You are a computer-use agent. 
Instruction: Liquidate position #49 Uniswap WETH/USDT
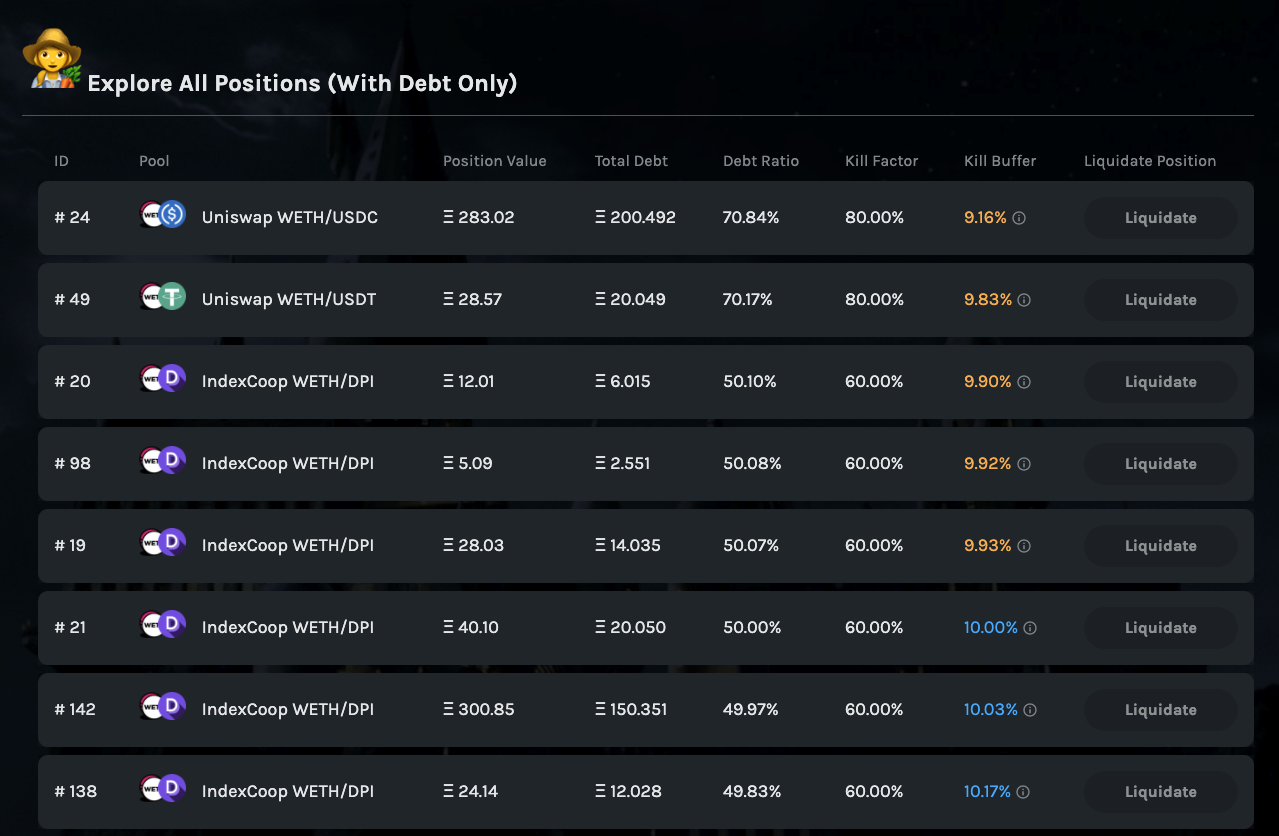(x=1161, y=300)
